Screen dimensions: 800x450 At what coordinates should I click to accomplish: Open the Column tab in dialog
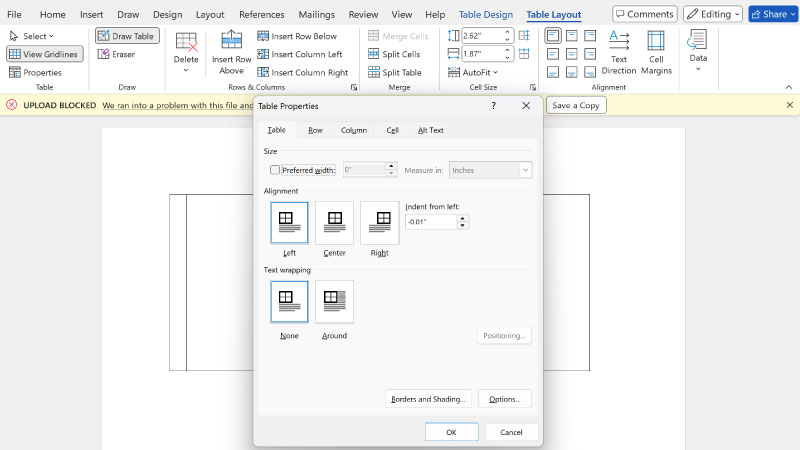[x=354, y=130]
